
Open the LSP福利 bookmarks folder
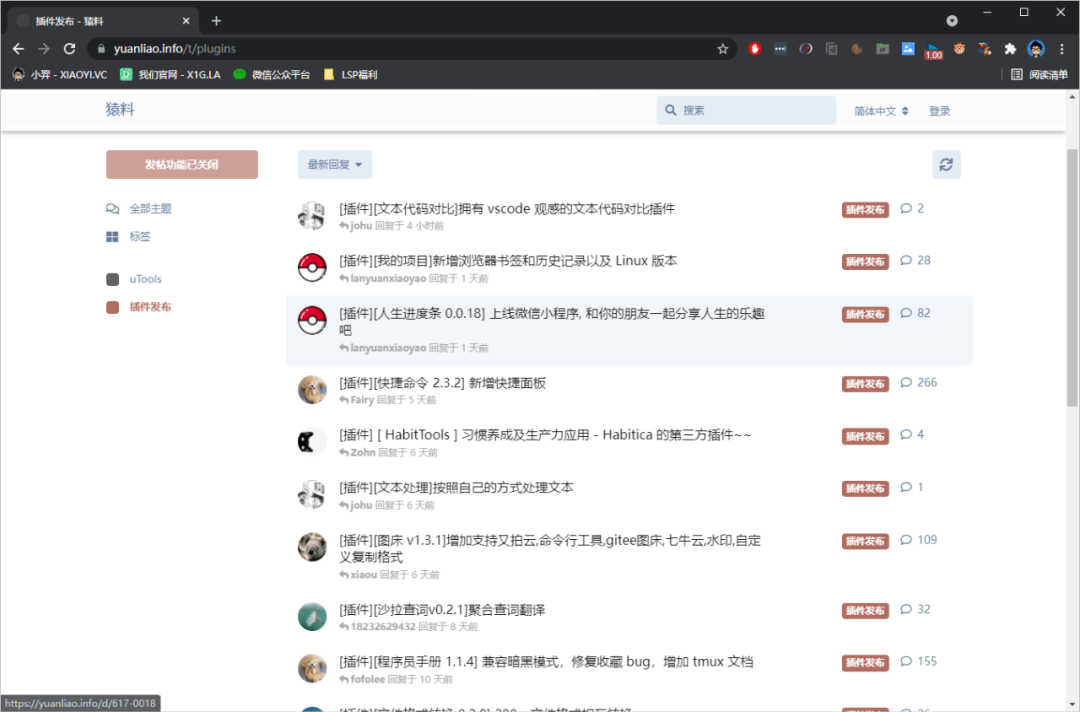350,74
